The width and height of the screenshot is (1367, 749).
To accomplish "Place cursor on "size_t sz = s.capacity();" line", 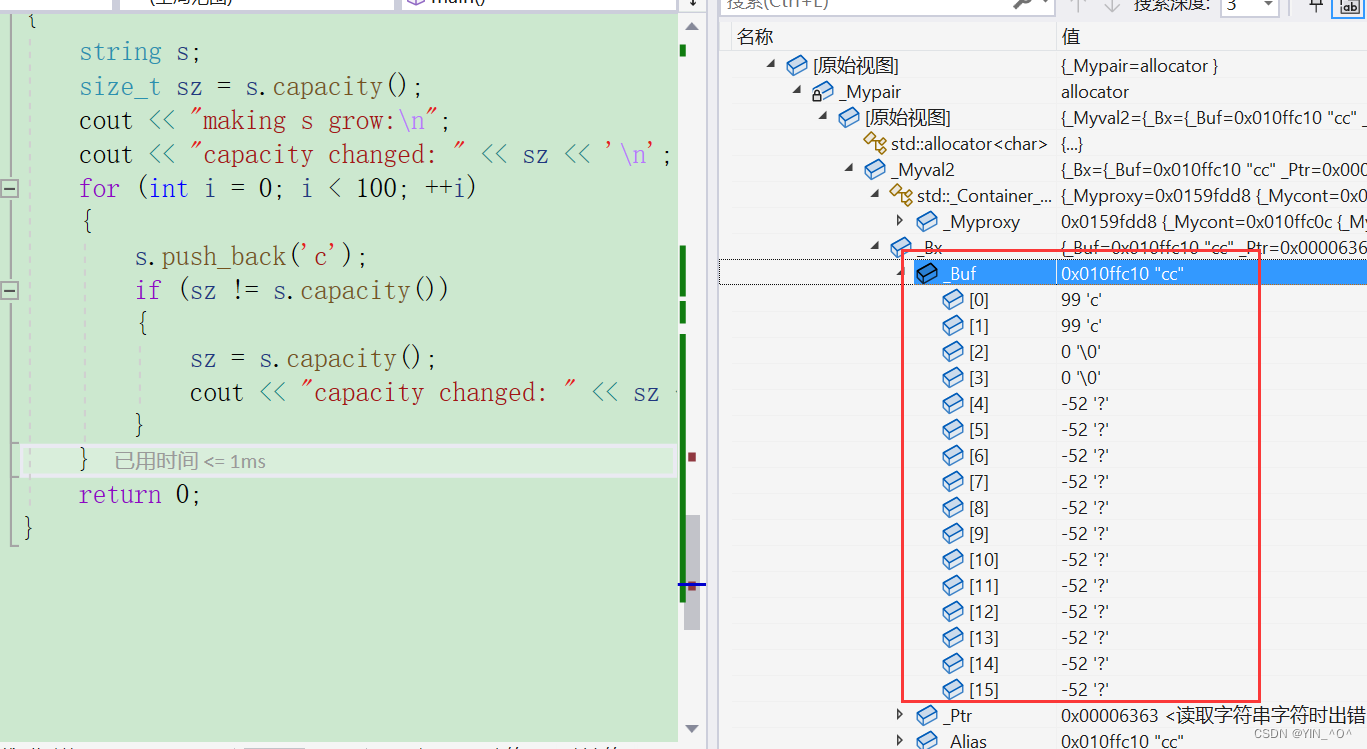I will click(251, 86).
